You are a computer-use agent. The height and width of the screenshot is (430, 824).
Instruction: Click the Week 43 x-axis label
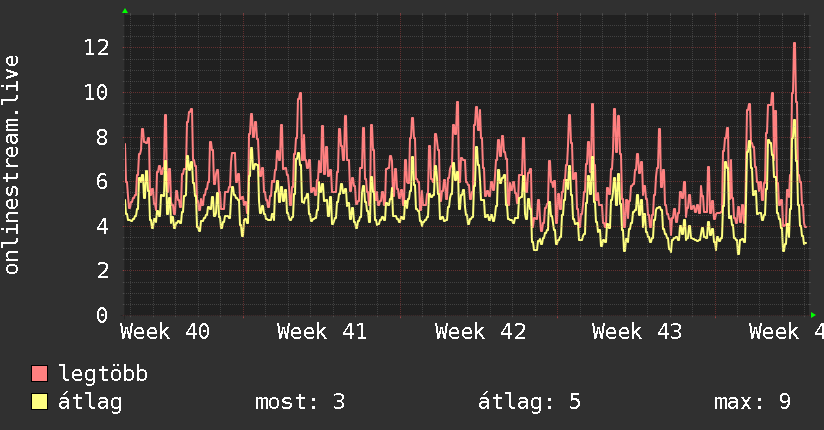pos(637,332)
